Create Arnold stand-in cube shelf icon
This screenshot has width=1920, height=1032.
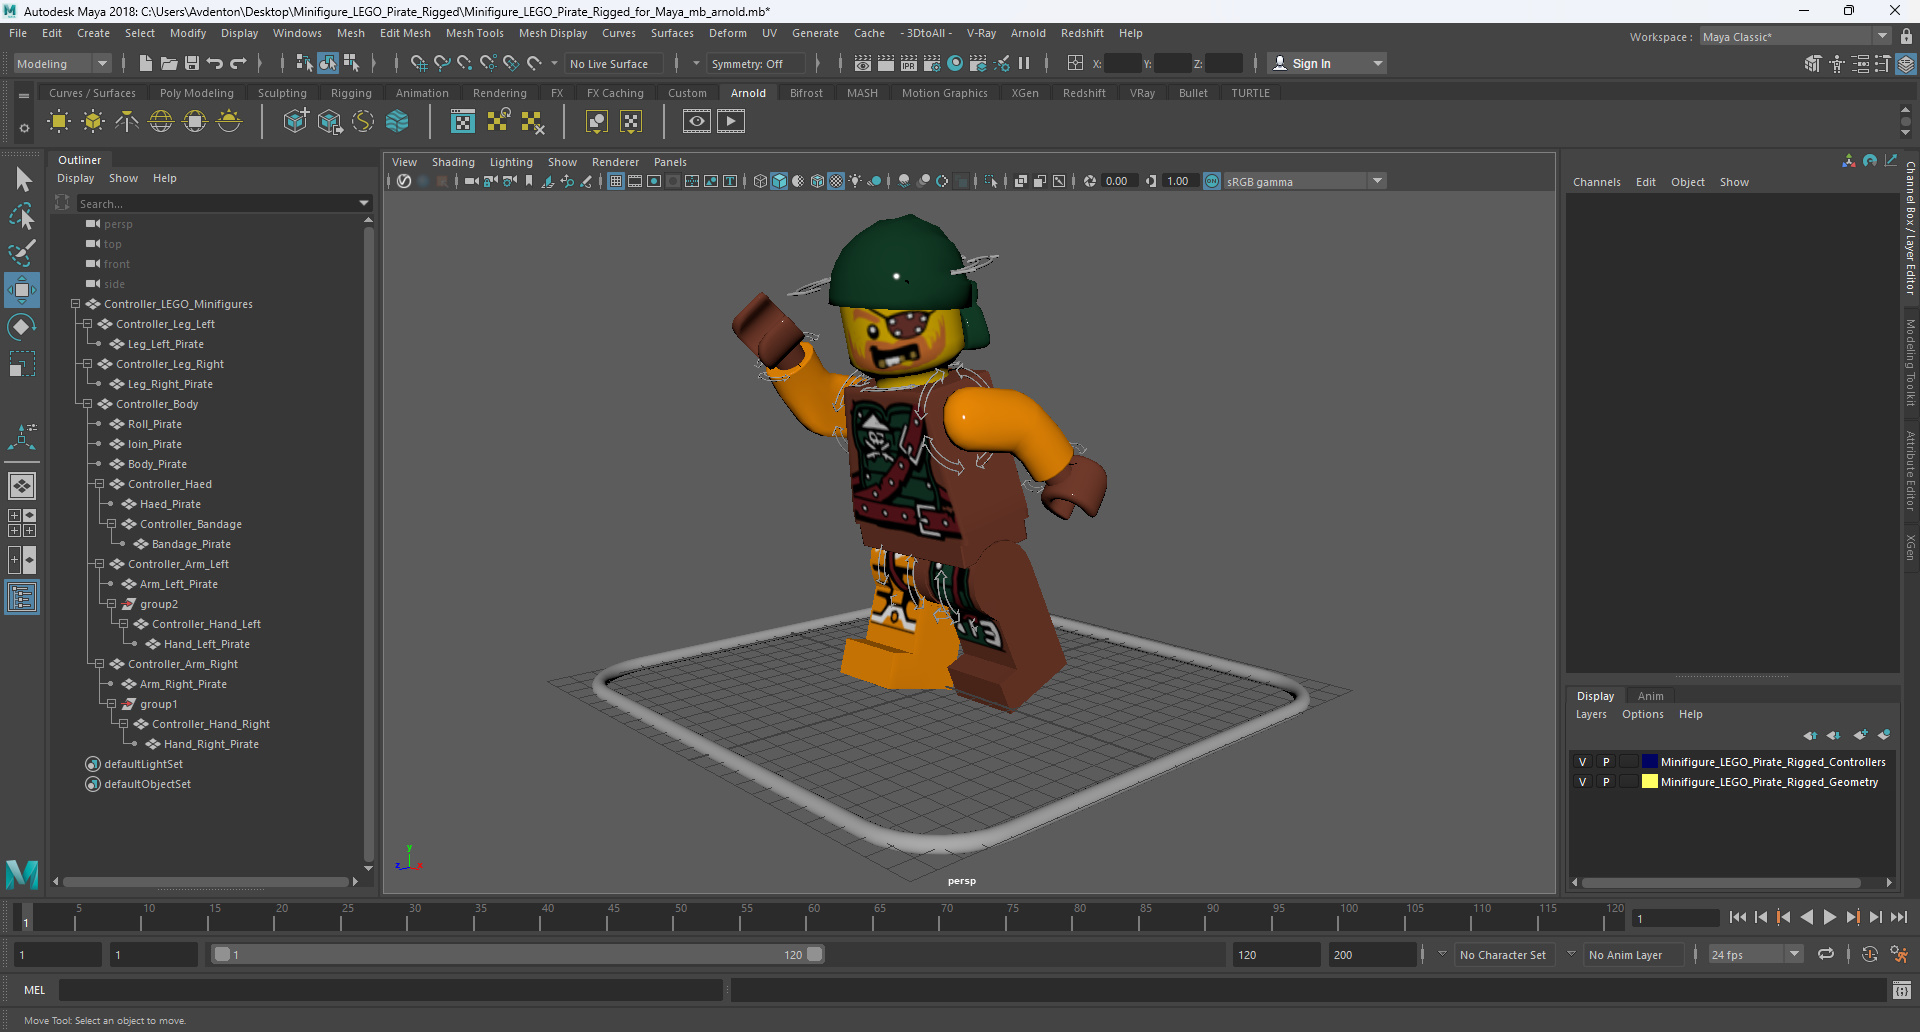tap(295, 122)
